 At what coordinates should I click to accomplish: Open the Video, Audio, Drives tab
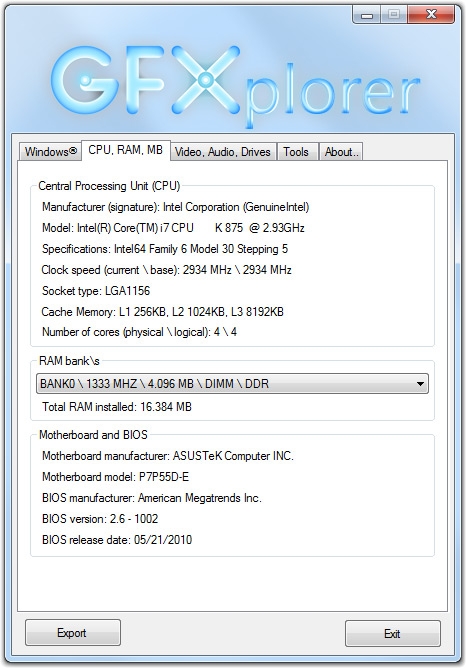click(223, 152)
